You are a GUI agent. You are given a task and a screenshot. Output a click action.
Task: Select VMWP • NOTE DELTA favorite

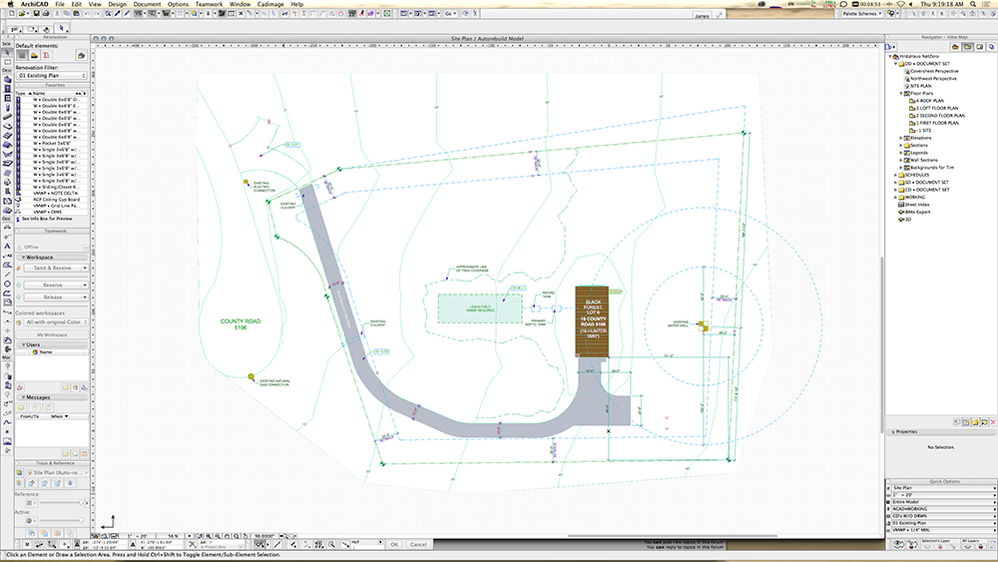point(56,193)
